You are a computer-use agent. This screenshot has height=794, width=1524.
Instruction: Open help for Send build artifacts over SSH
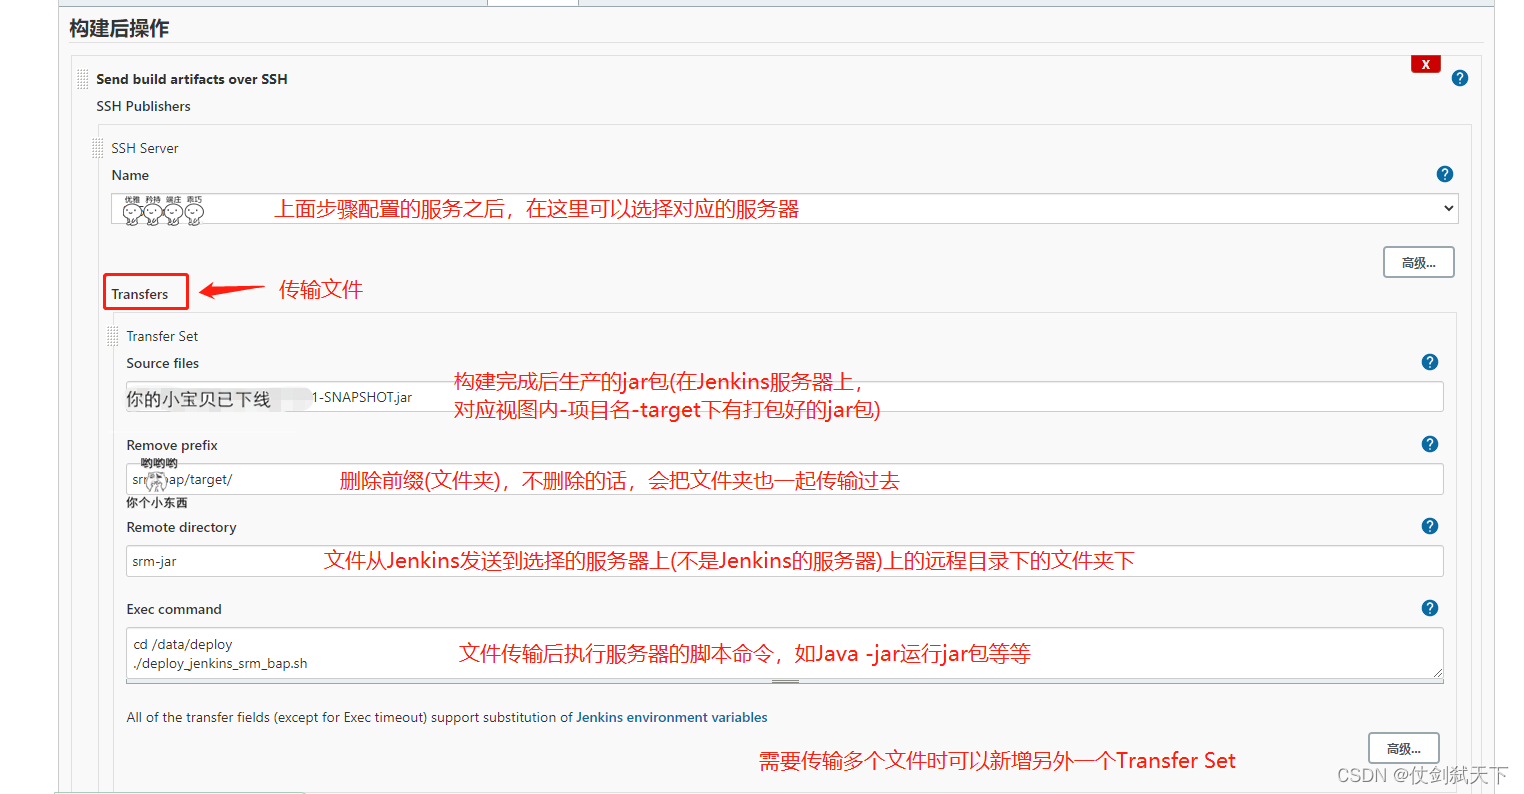tap(1460, 78)
